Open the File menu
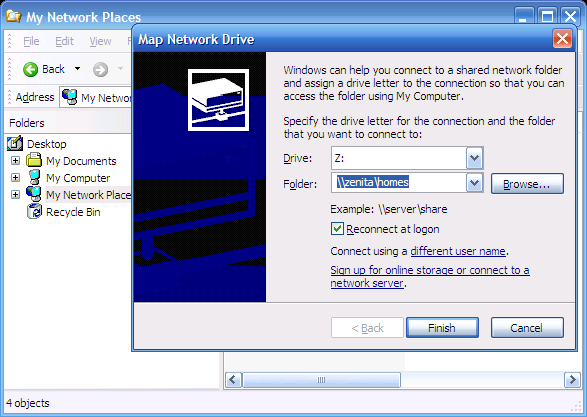587x417 pixels. pyautogui.click(x=31, y=41)
